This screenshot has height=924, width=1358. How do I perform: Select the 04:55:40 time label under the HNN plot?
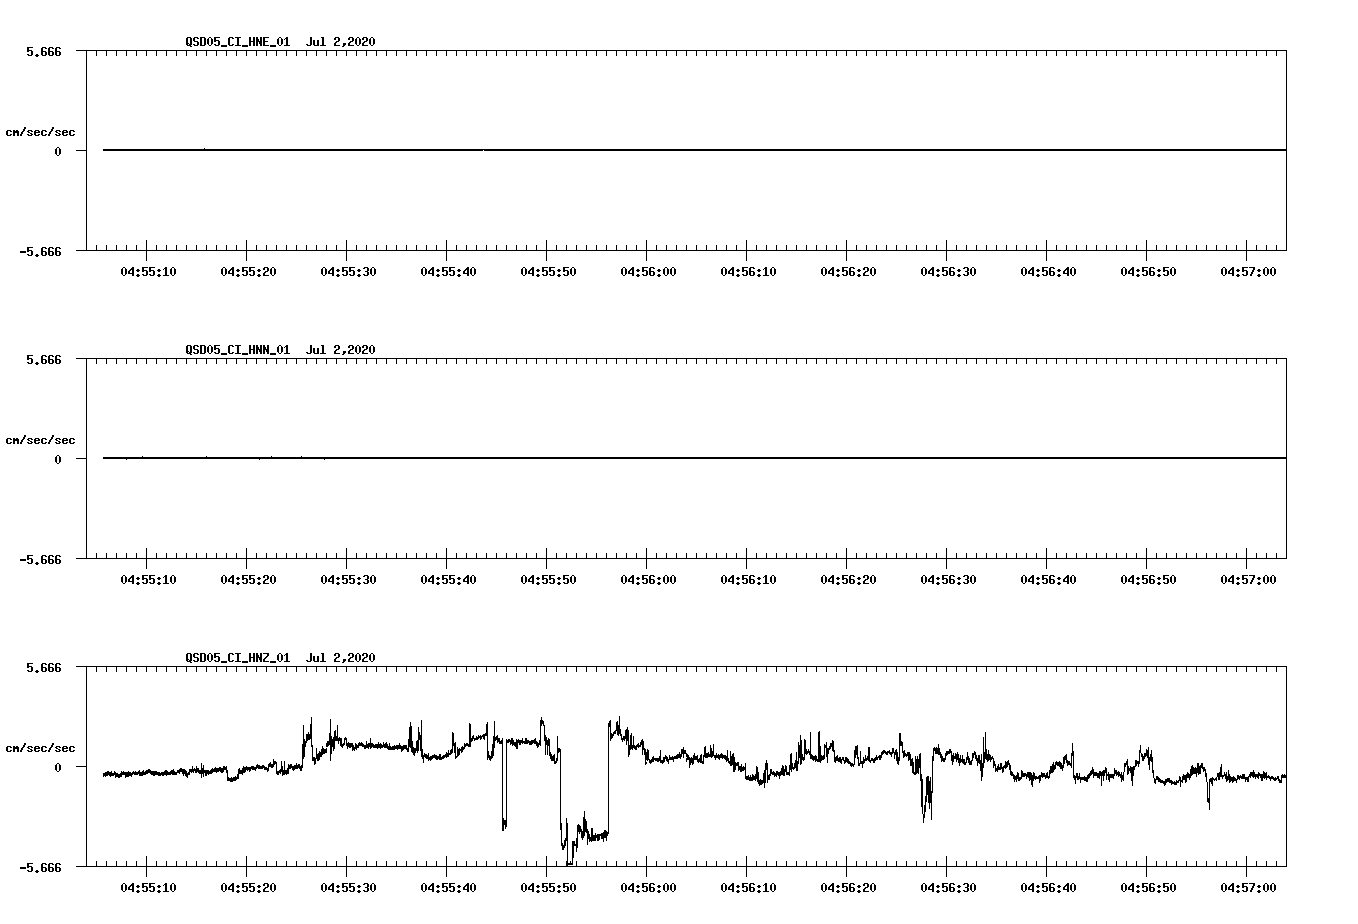[x=448, y=579]
